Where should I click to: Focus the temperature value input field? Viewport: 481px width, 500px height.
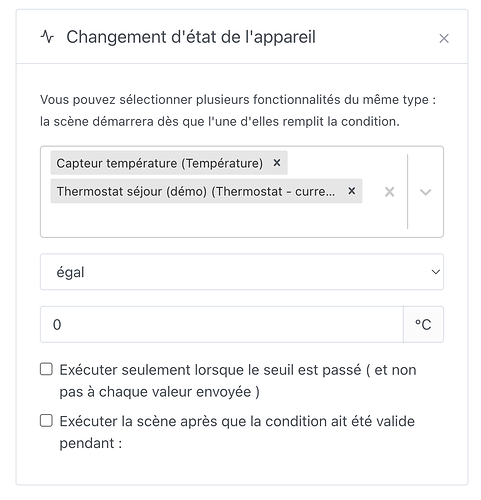(222, 324)
